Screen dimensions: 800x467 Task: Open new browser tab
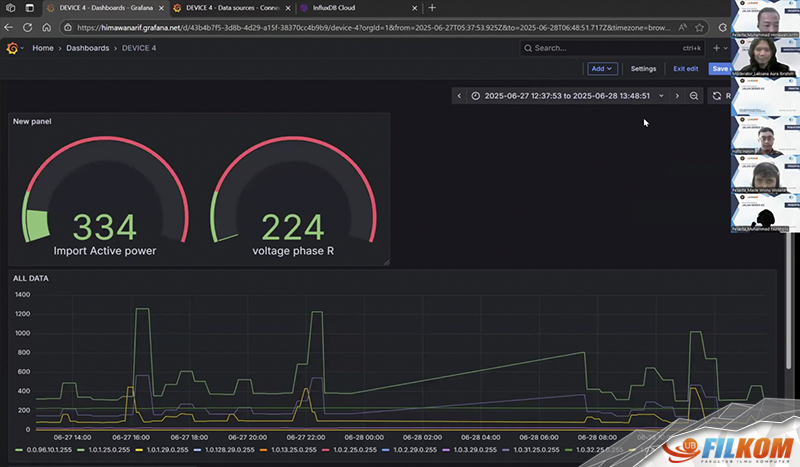point(432,8)
